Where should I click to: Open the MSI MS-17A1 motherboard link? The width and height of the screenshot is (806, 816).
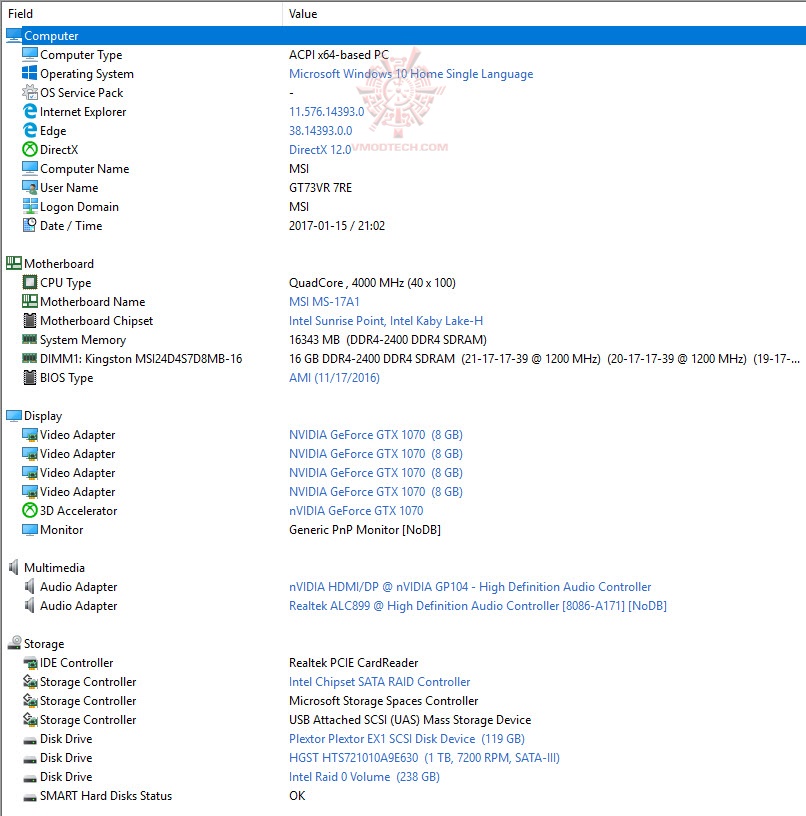click(324, 302)
